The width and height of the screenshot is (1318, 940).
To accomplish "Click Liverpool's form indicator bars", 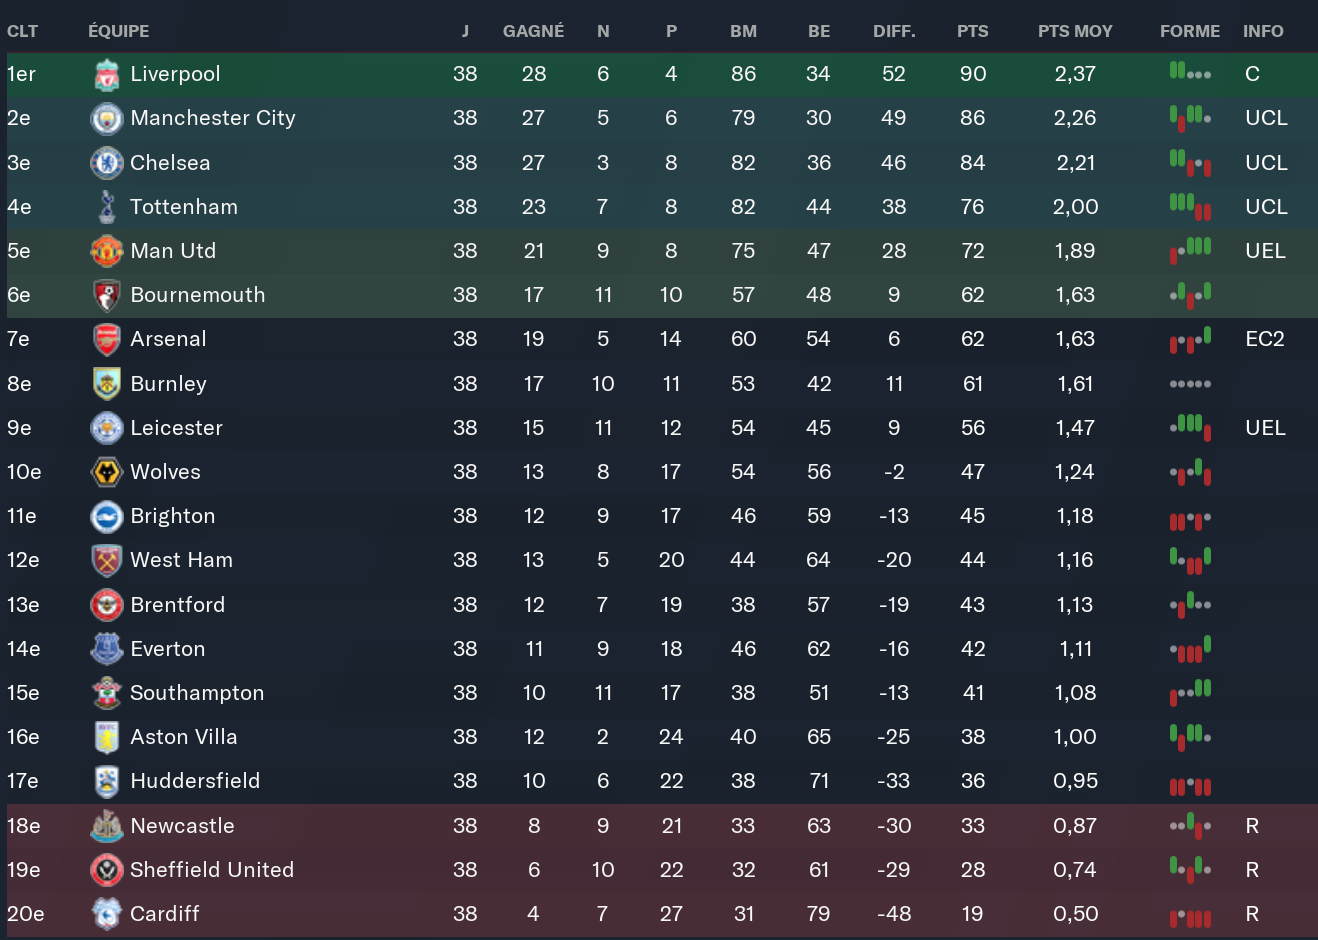I will tap(1190, 72).
